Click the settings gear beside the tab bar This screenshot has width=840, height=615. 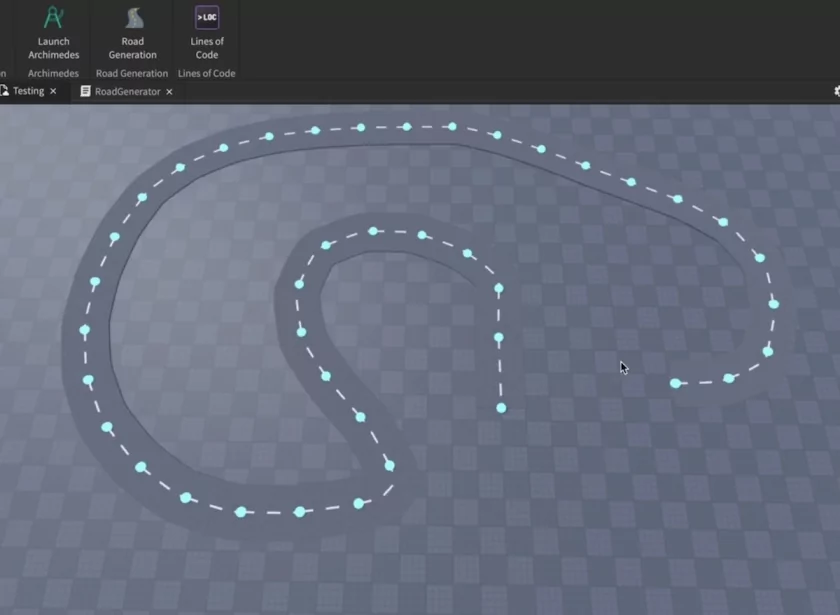[x=836, y=91]
